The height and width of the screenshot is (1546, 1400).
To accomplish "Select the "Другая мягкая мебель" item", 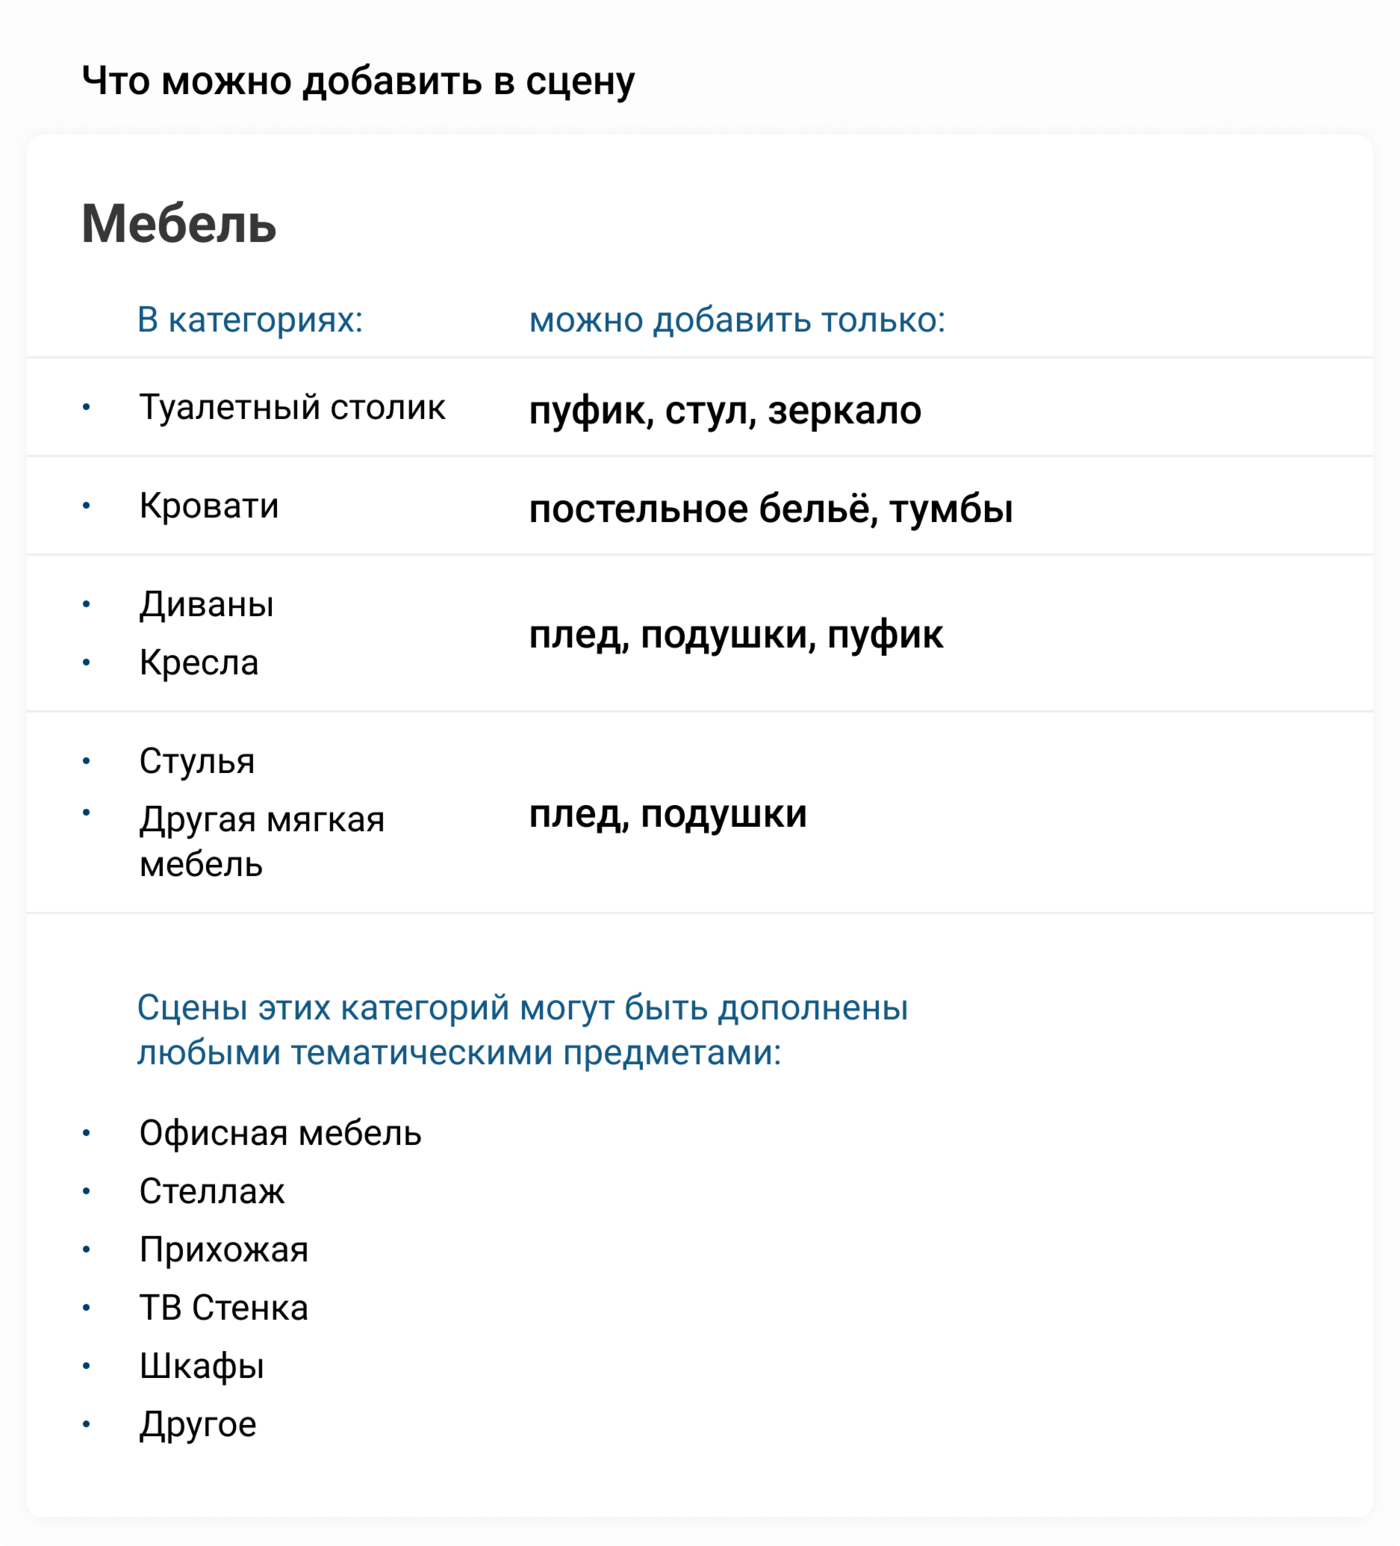I will point(261,841).
